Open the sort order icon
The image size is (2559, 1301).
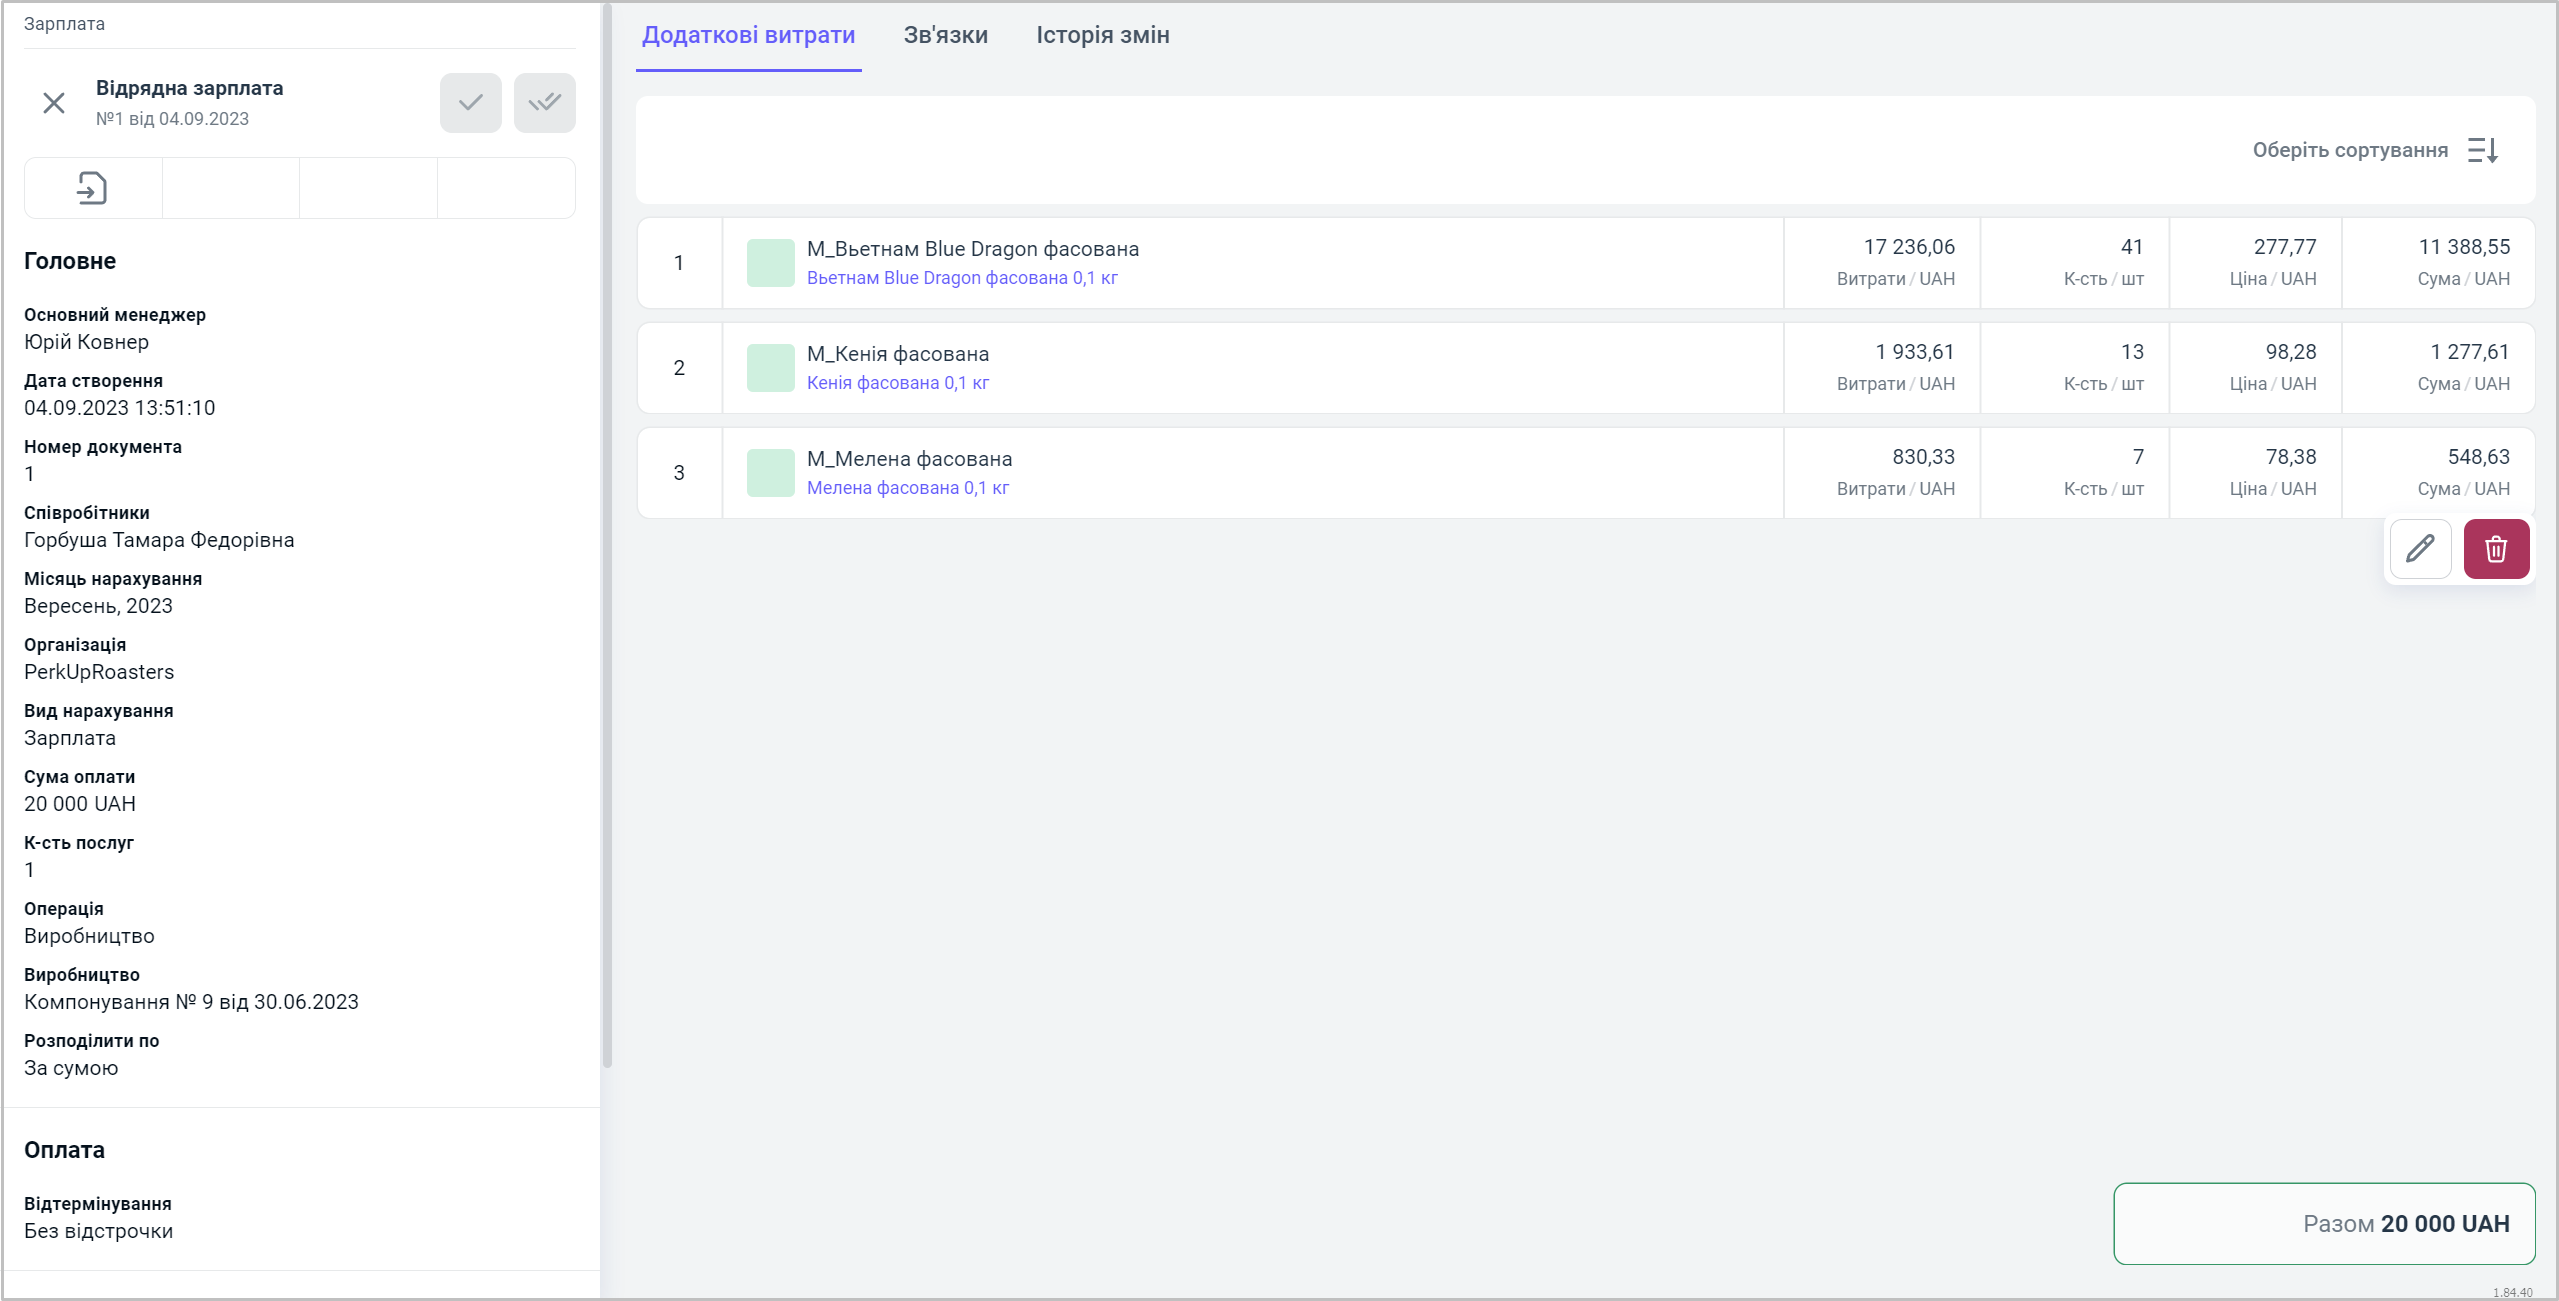pyautogui.click(x=2483, y=150)
